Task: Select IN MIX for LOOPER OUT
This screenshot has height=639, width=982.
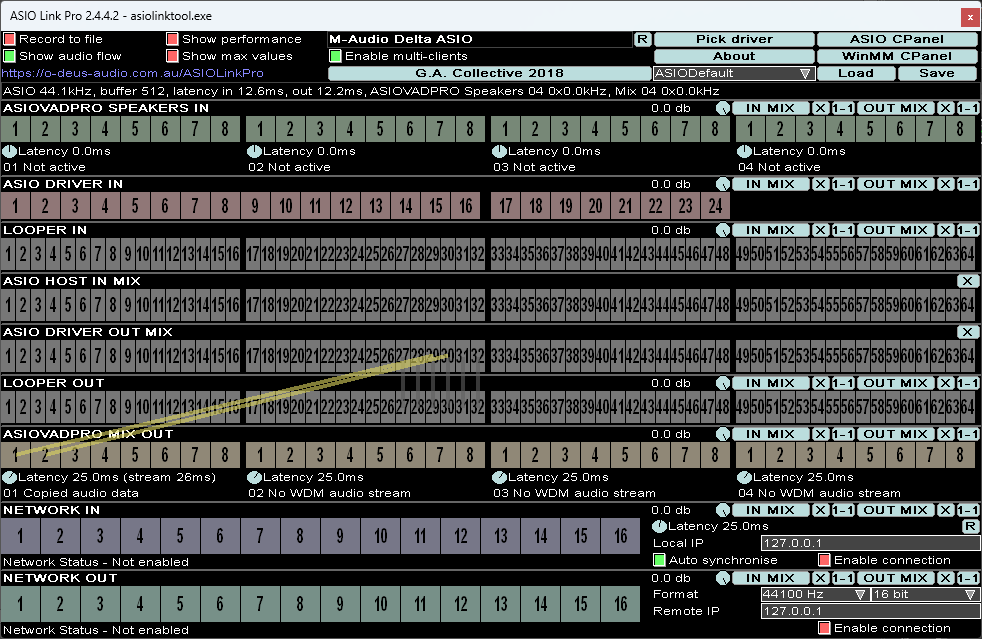Action: coord(770,383)
